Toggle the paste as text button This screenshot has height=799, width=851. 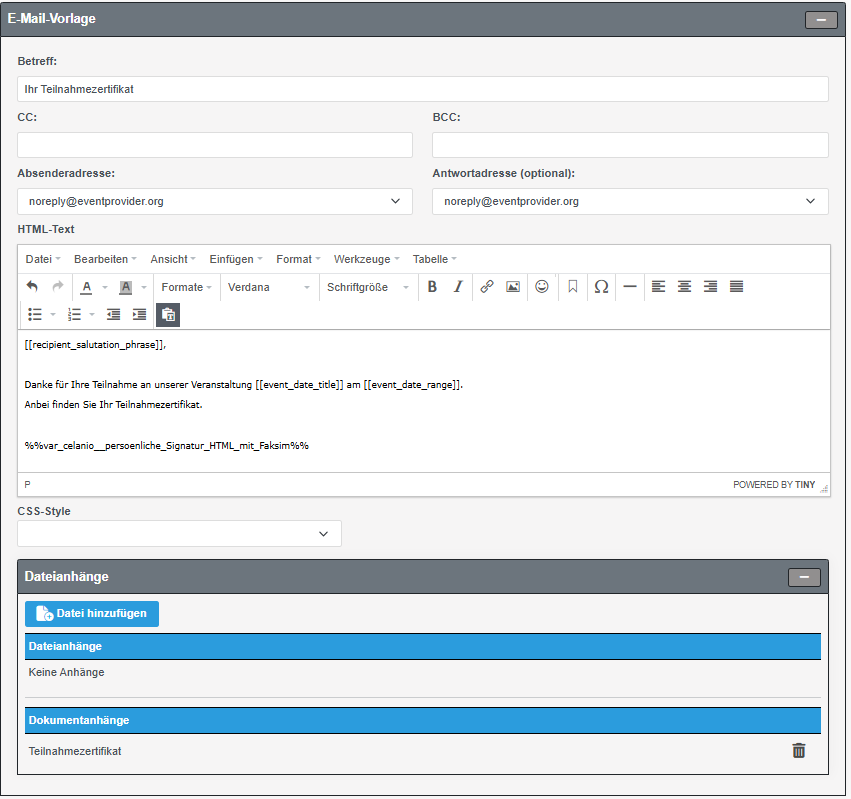tap(168, 314)
